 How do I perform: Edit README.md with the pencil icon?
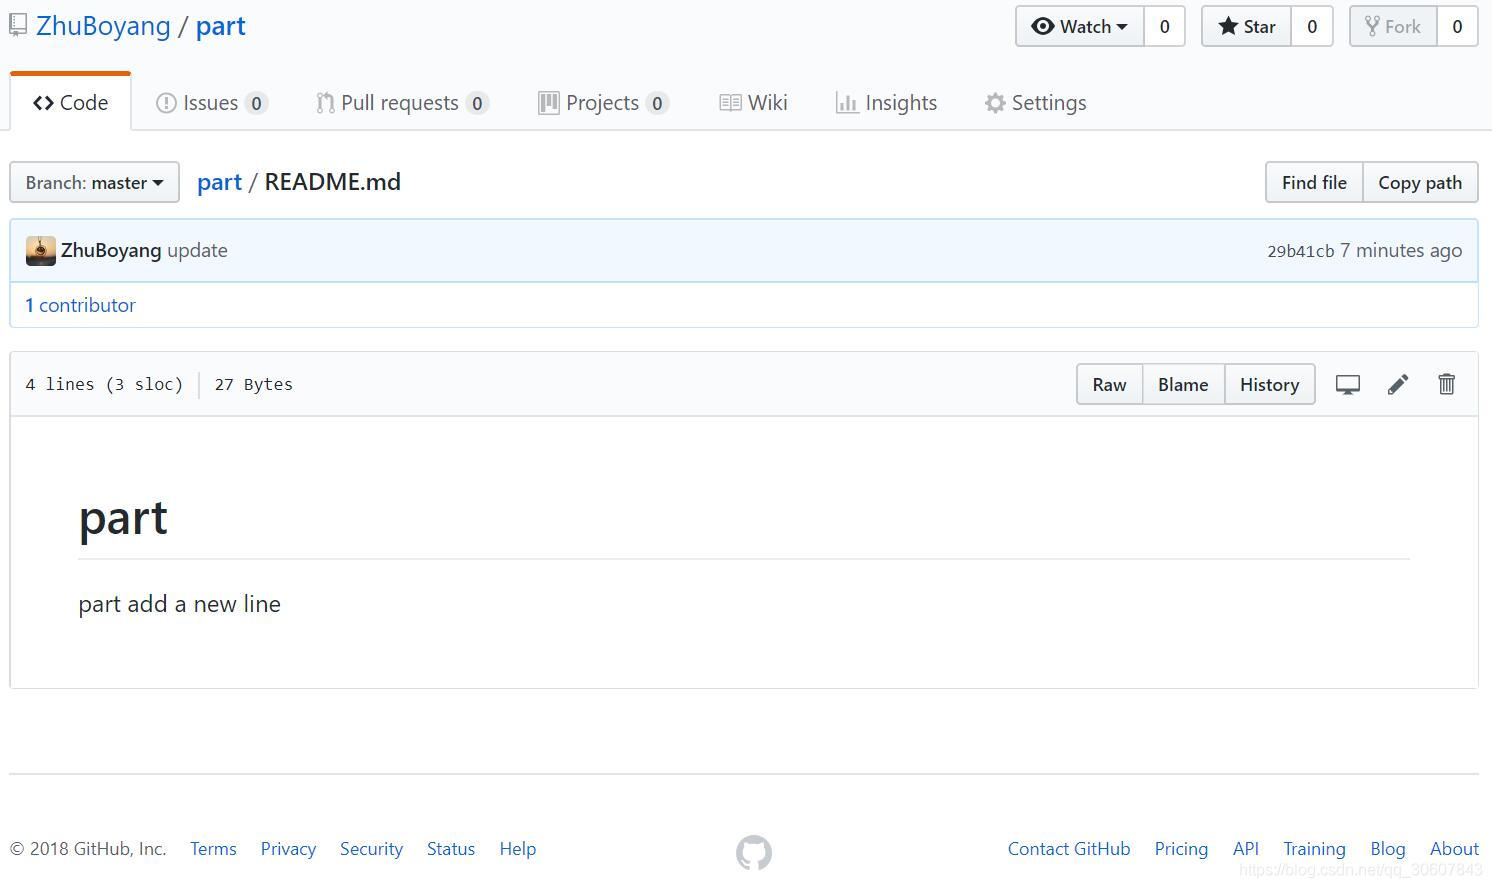[x=1398, y=384]
